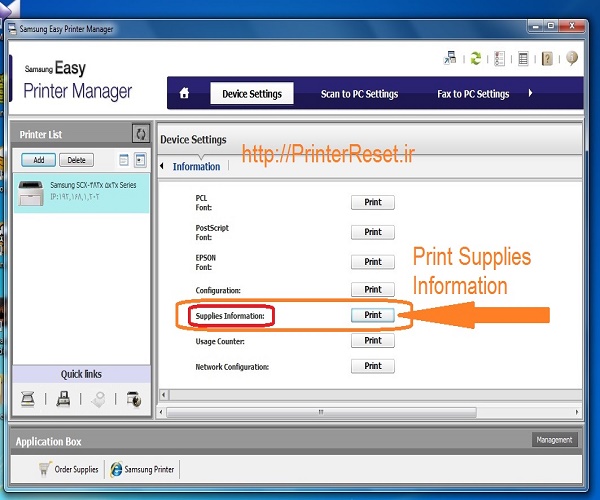This screenshot has height=500, width=600.
Task: Open the checklist options icon in top toolbar
Action: pyautogui.click(x=499, y=59)
